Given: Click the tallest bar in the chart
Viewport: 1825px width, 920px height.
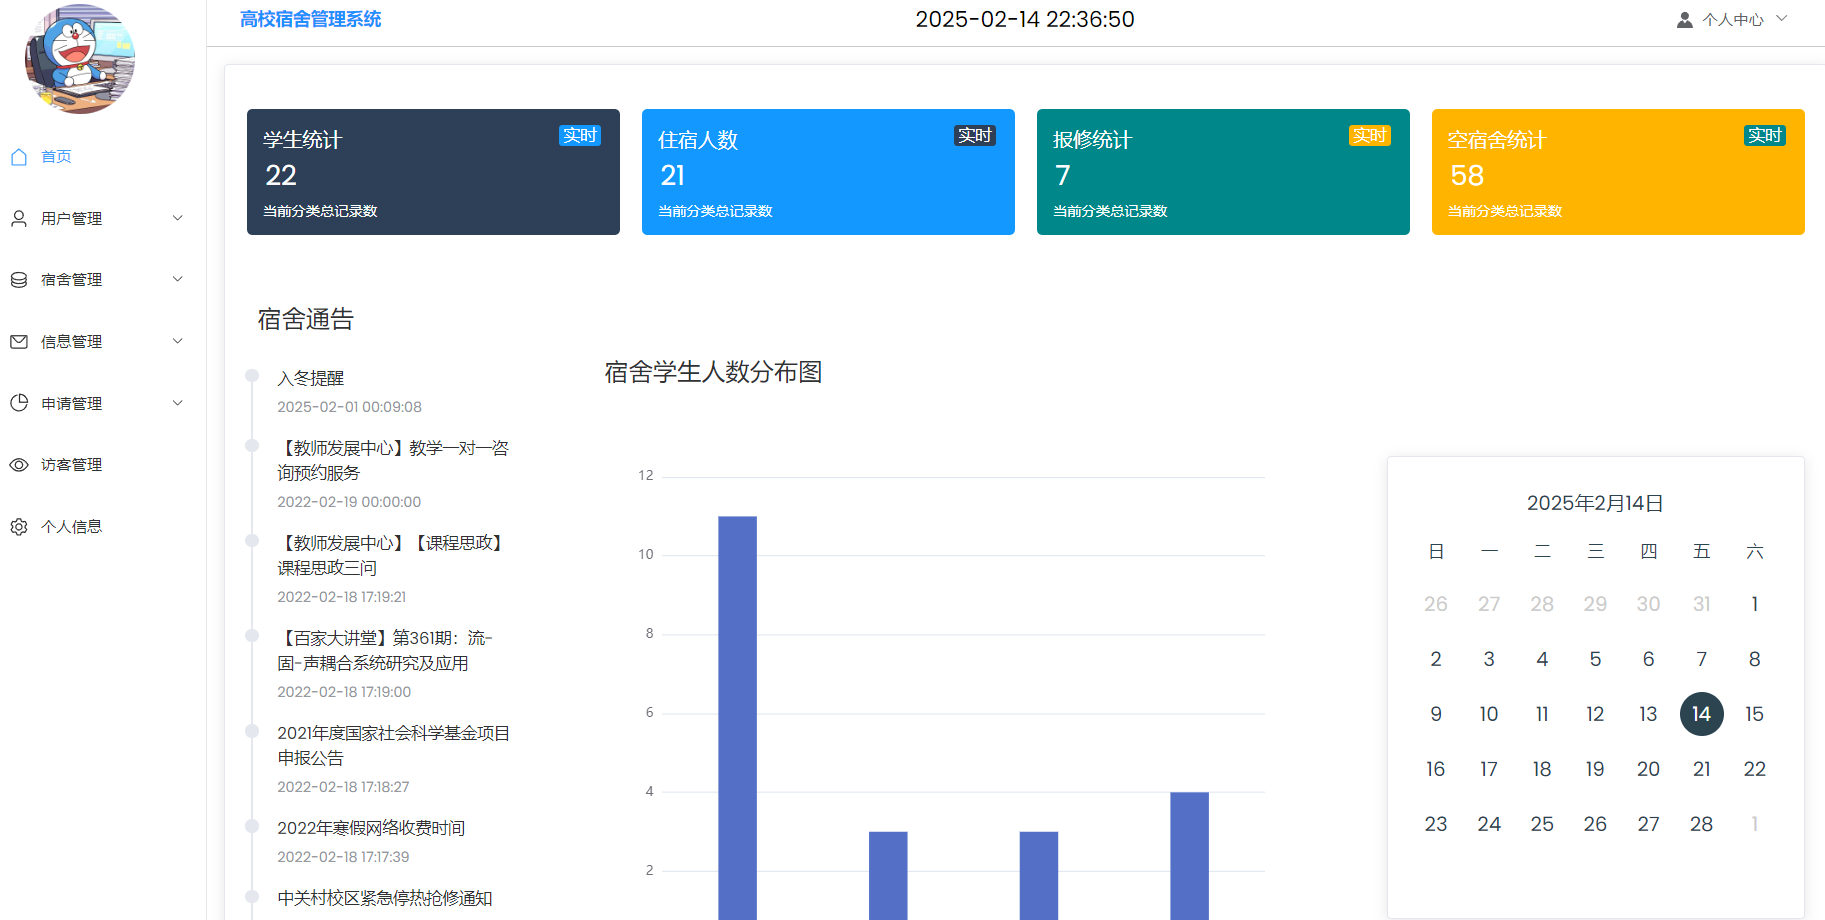Looking at the screenshot, I should (x=737, y=718).
